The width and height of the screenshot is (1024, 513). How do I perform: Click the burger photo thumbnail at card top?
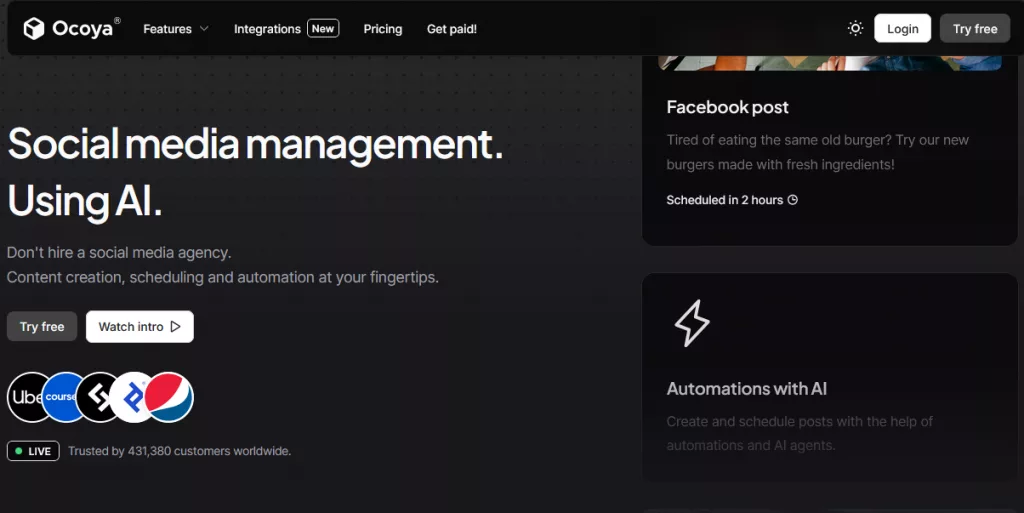pyautogui.click(x=829, y=63)
